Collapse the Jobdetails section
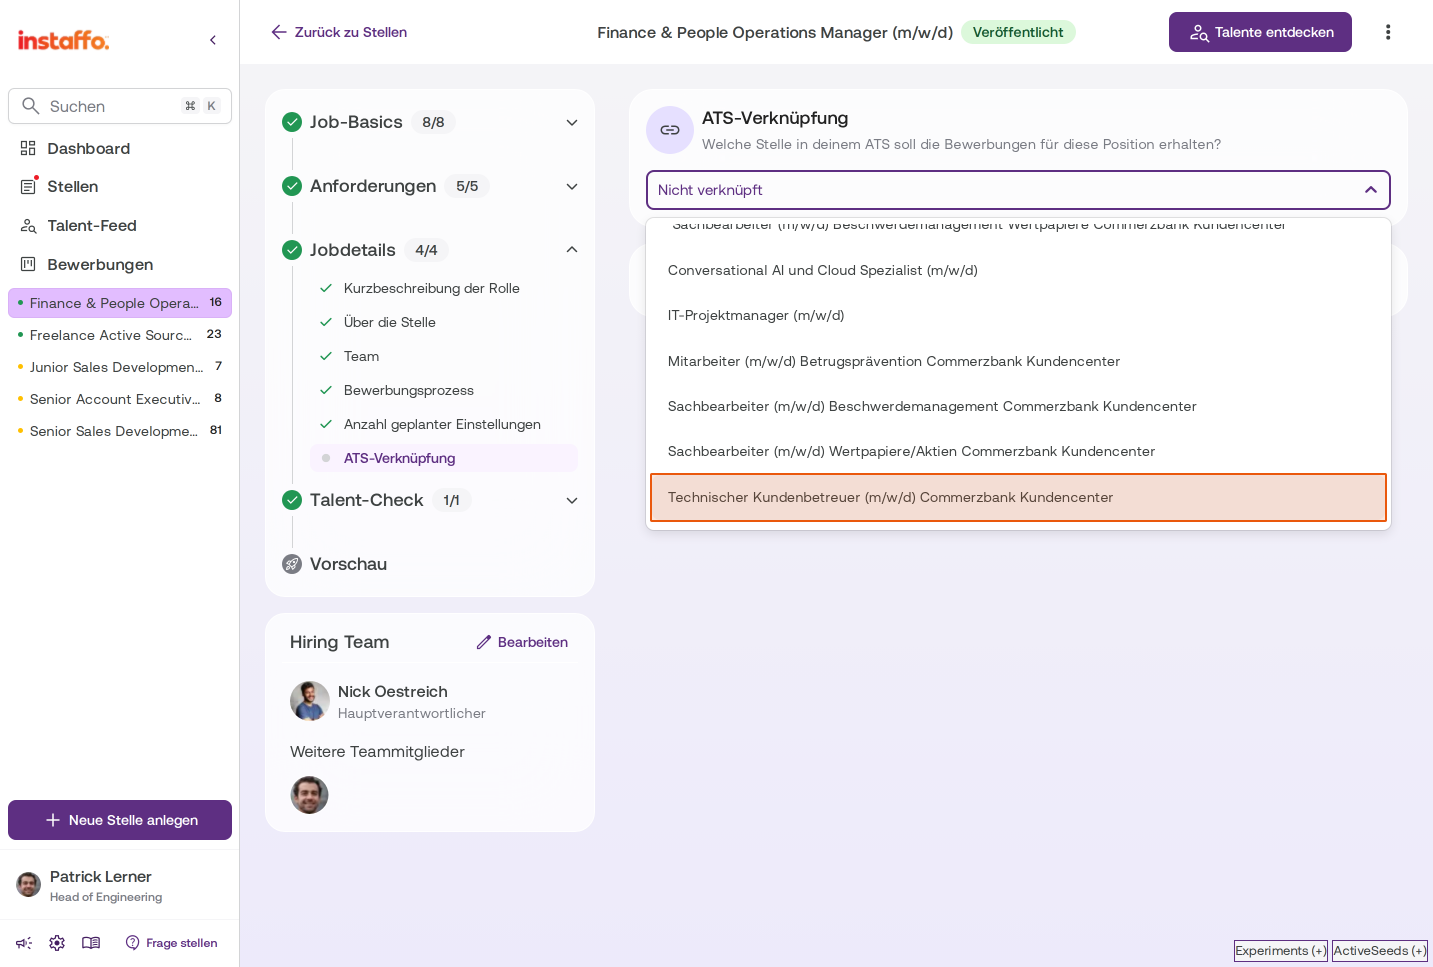Viewport: 1433px width, 967px height. click(x=572, y=250)
